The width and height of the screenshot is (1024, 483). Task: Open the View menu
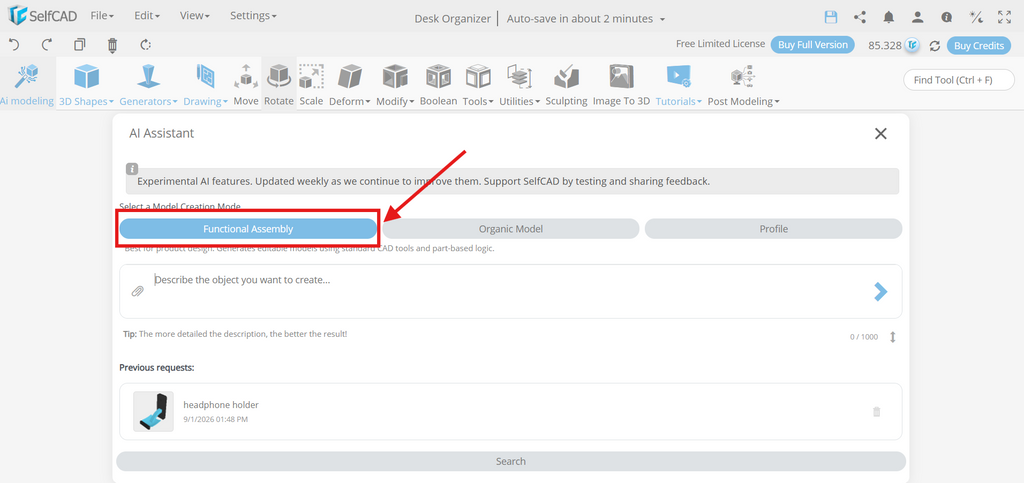click(195, 16)
